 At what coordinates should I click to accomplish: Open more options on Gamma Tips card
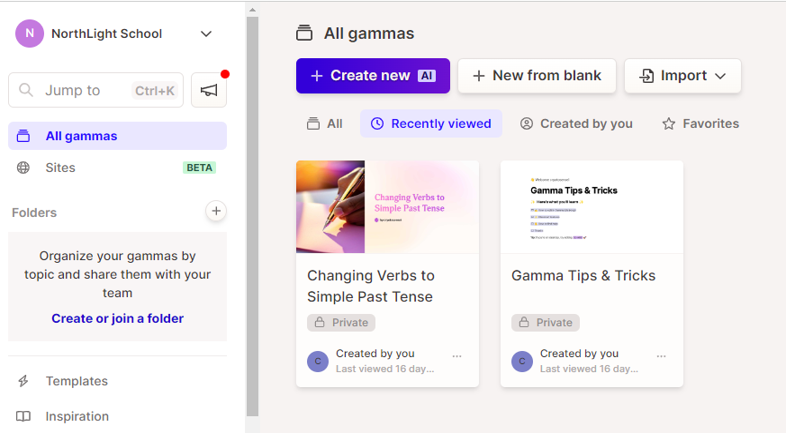pos(661,356)
